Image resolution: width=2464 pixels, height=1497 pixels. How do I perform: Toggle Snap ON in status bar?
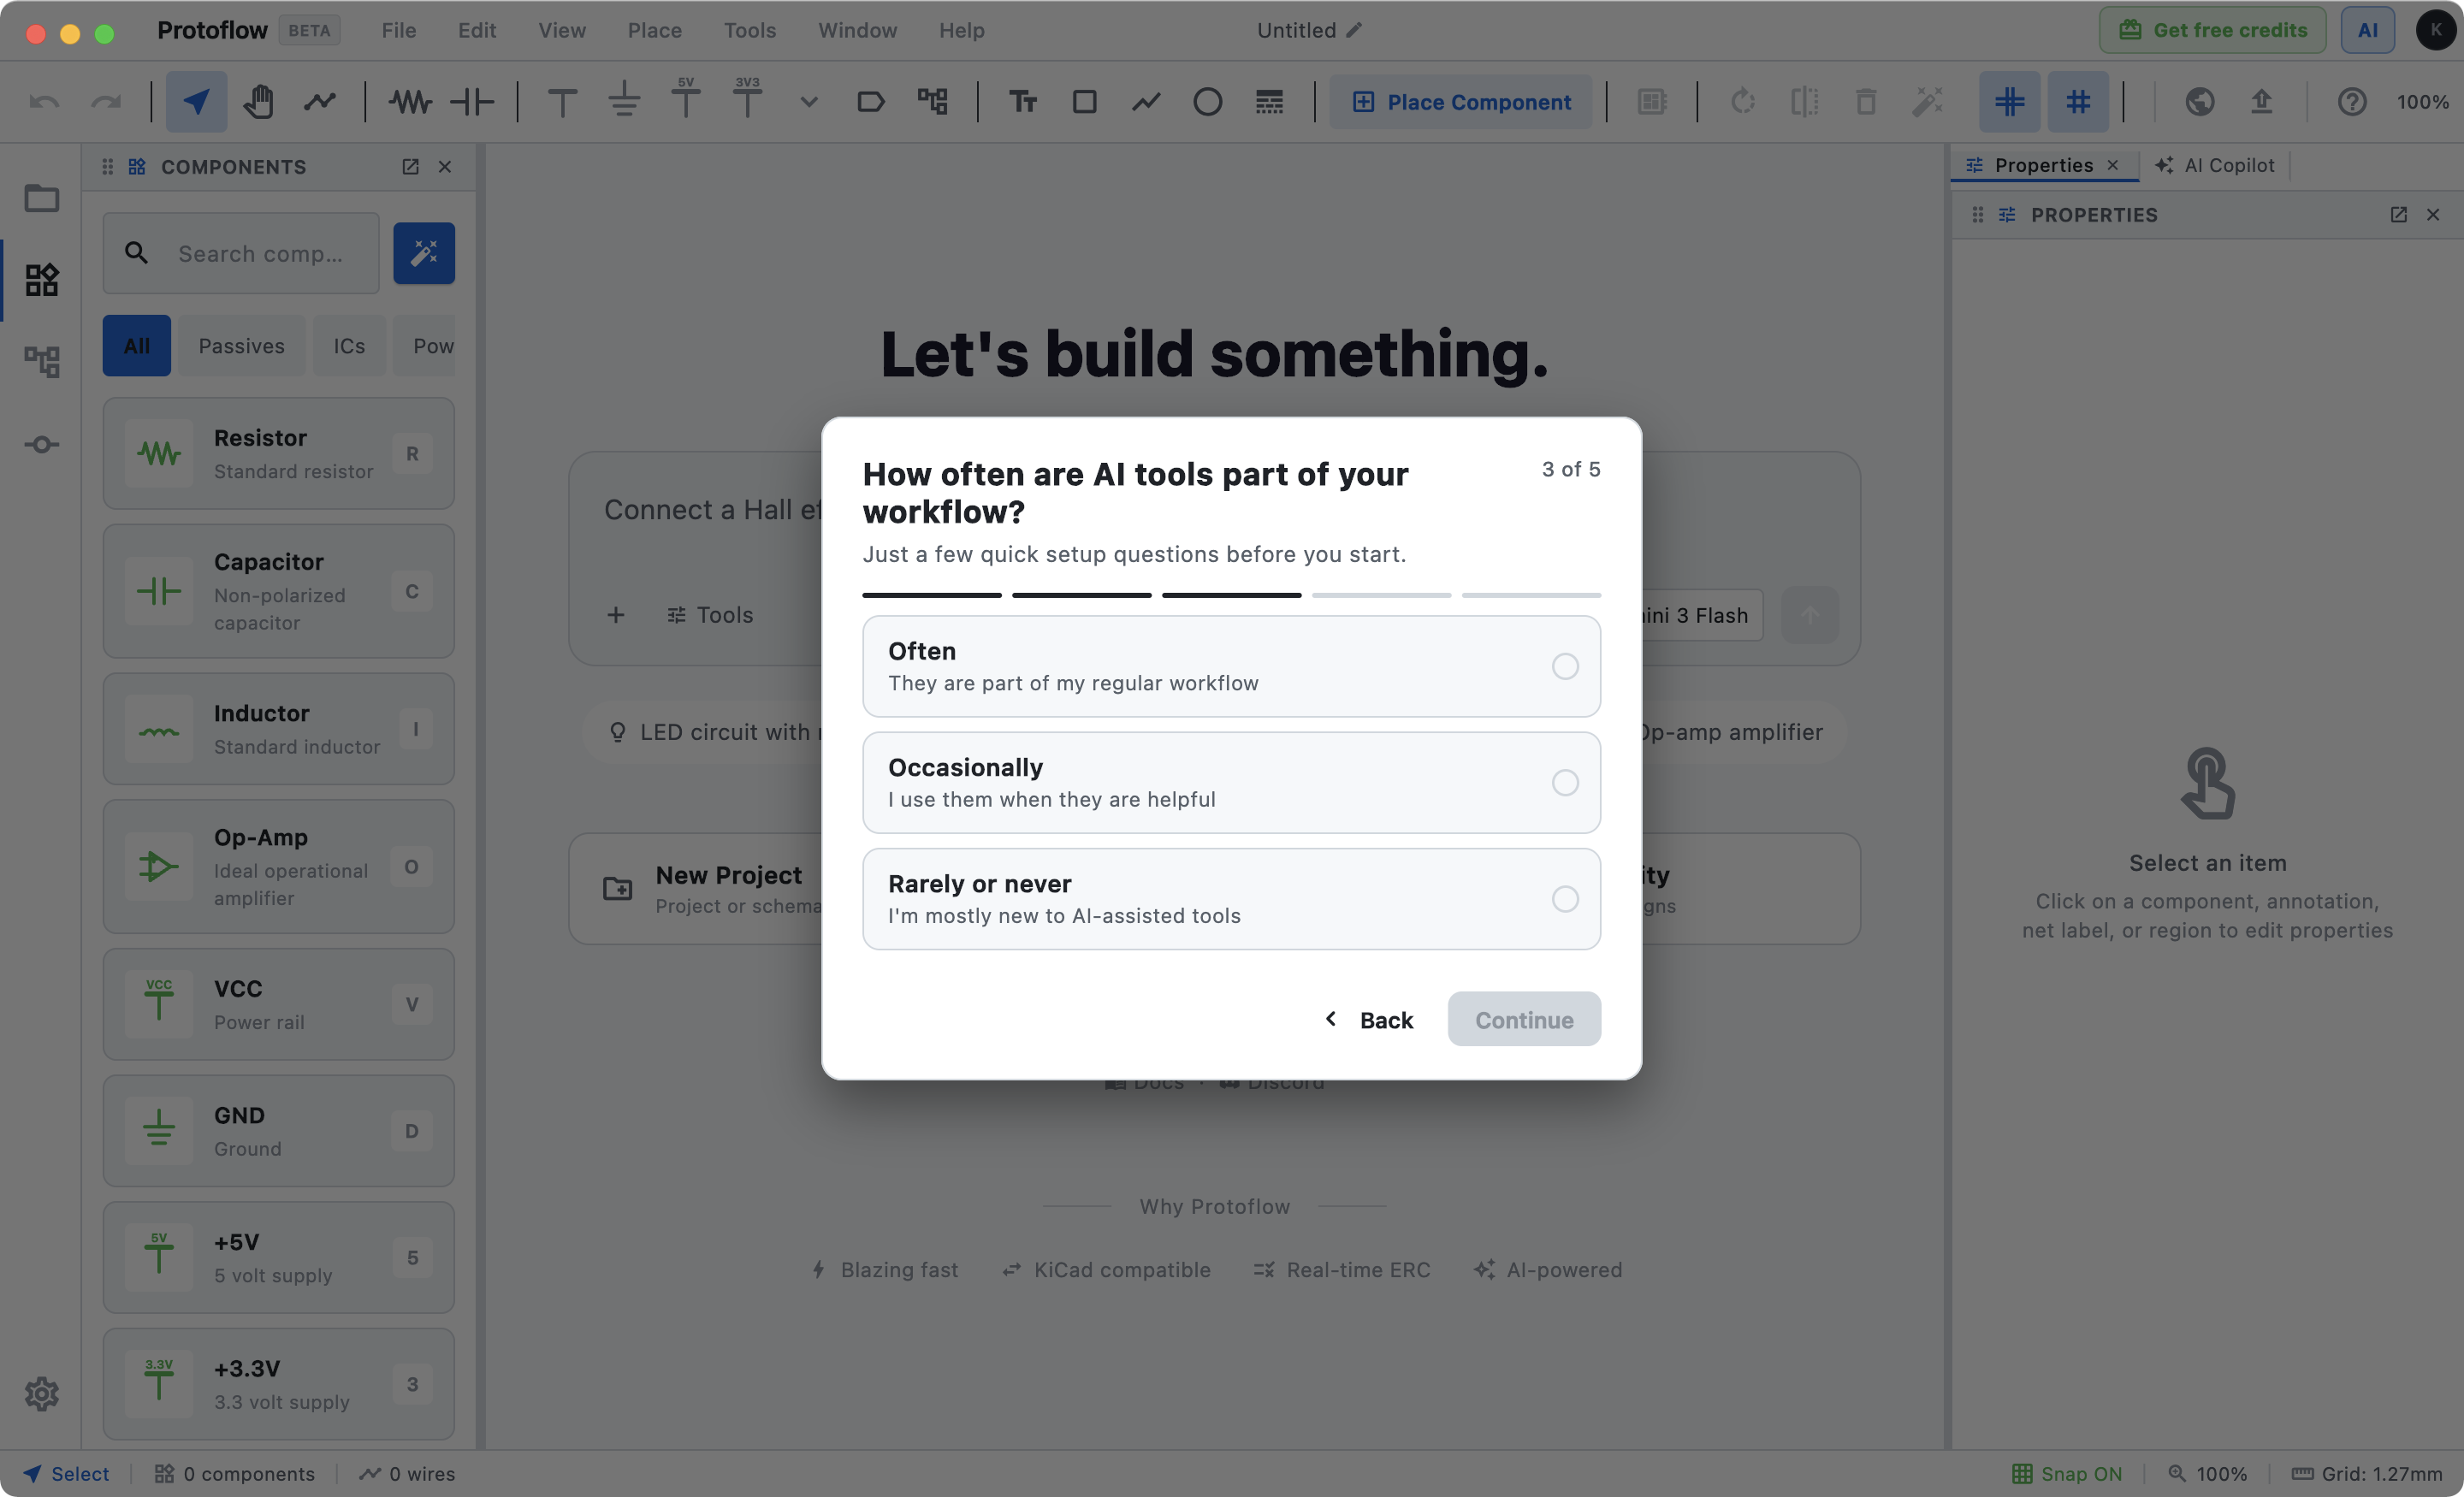pyautogui.click(x=2066, y=1473)
